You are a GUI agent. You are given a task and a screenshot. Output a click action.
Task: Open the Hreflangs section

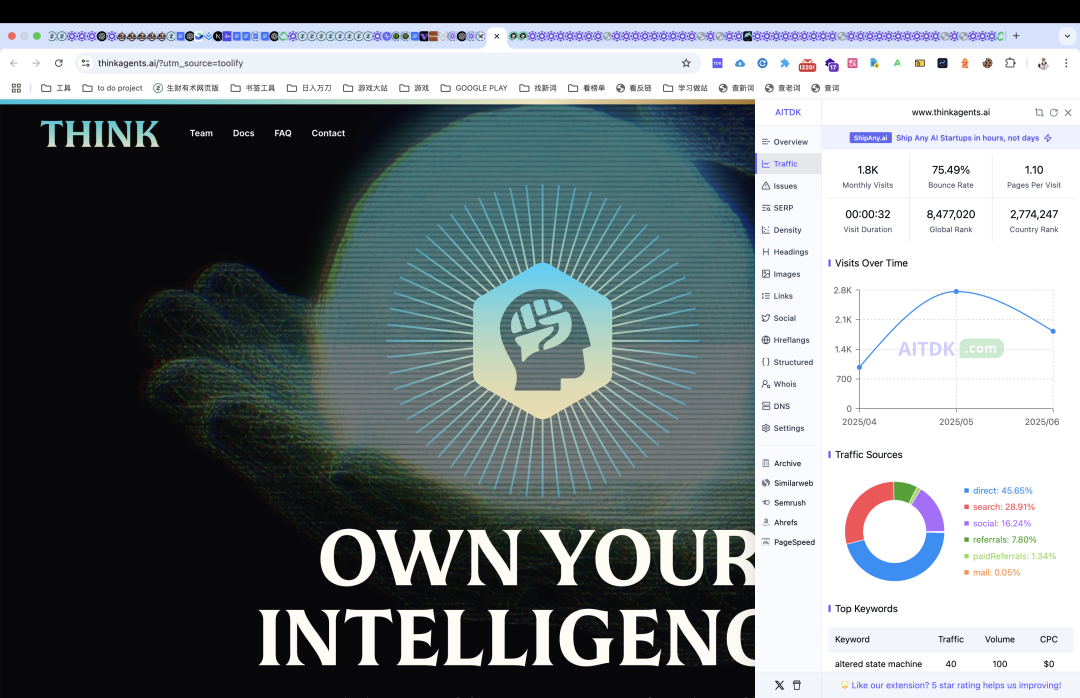pos(786,340)
